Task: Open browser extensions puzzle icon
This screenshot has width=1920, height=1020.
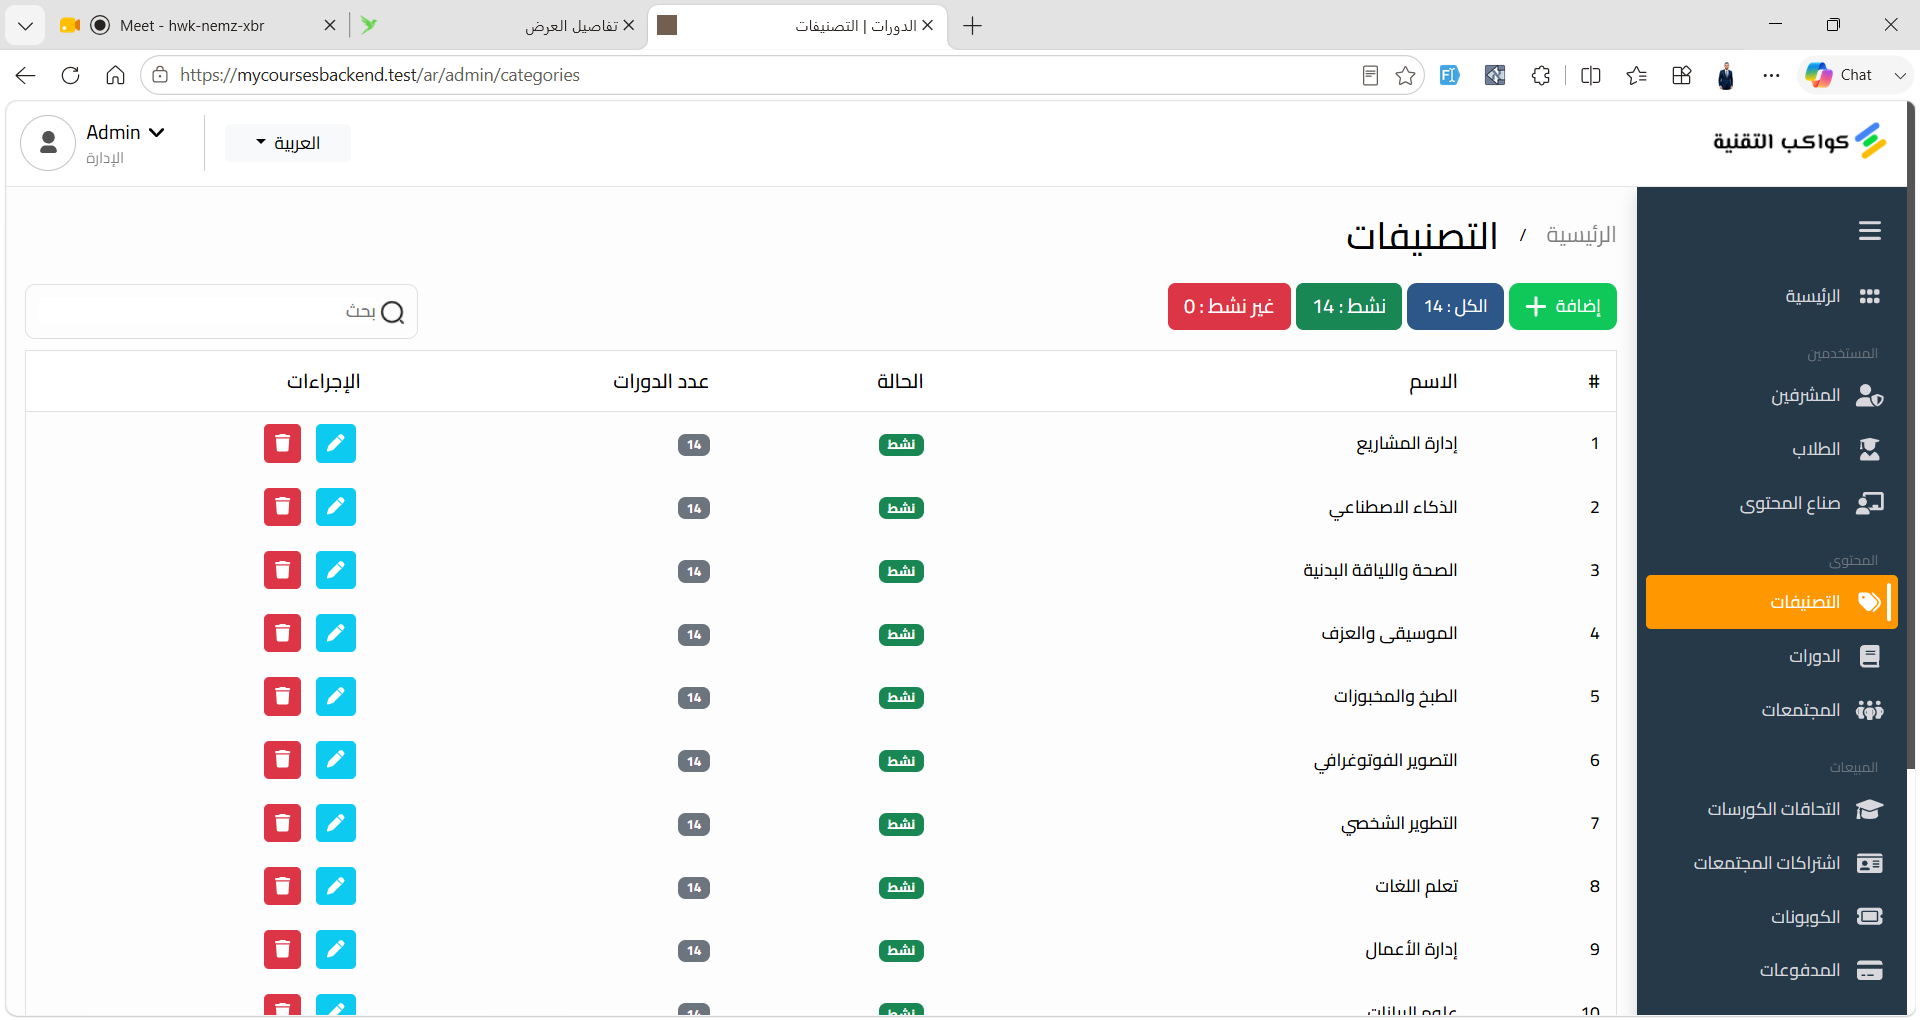Action: [x=1541, y=75]
